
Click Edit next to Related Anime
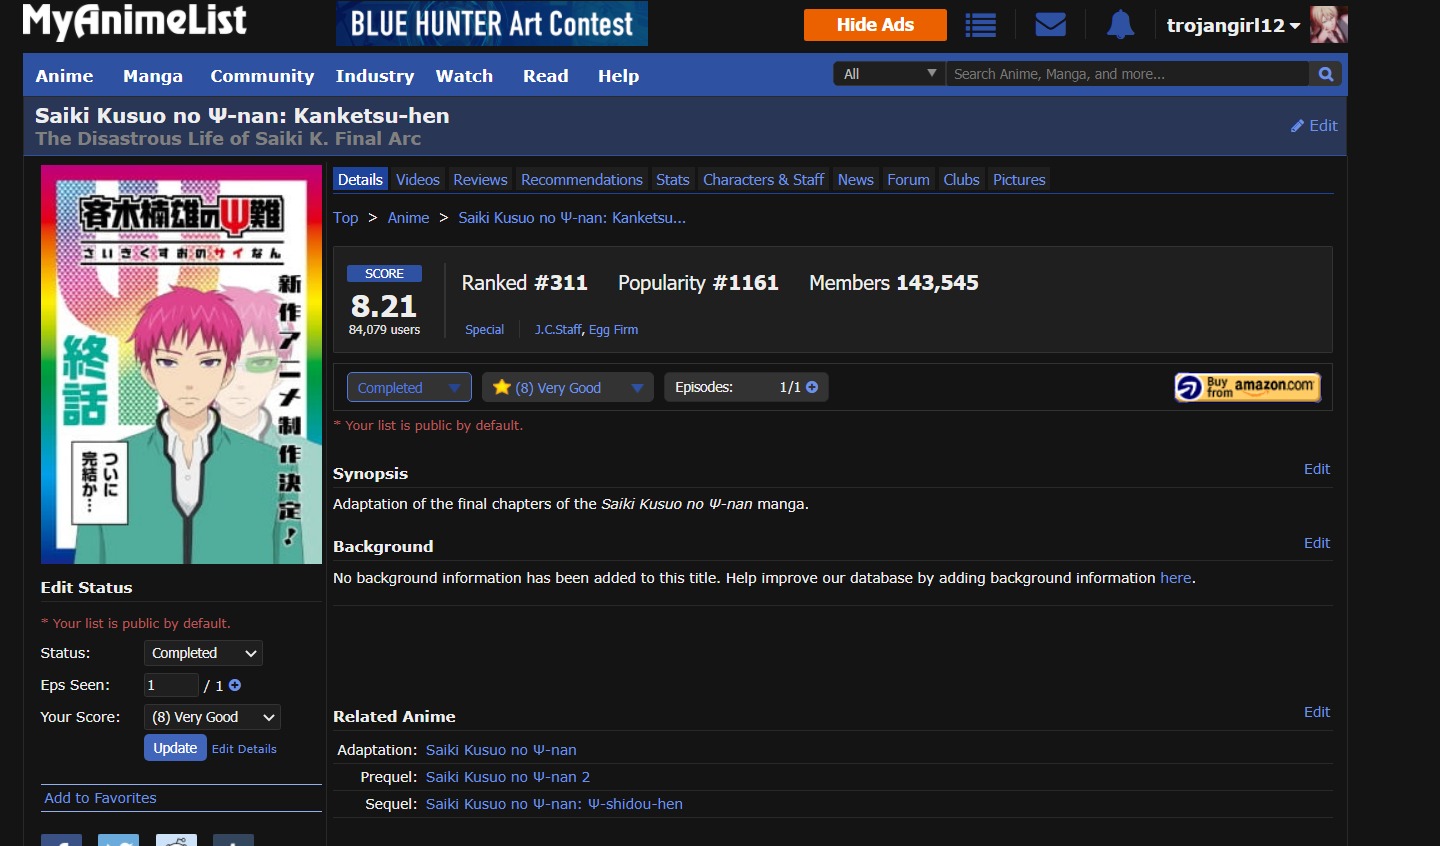pyautogui.click(x=1317, y=712)
